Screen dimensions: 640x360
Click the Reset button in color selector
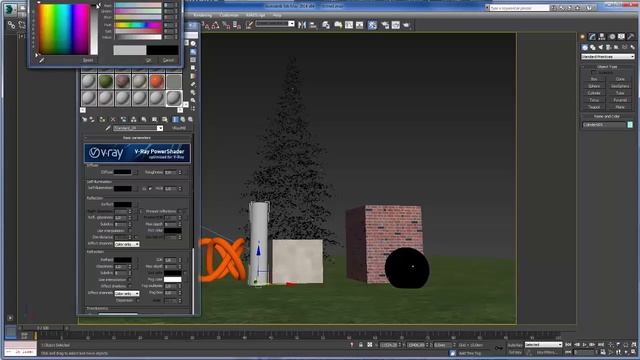point(88,60)
